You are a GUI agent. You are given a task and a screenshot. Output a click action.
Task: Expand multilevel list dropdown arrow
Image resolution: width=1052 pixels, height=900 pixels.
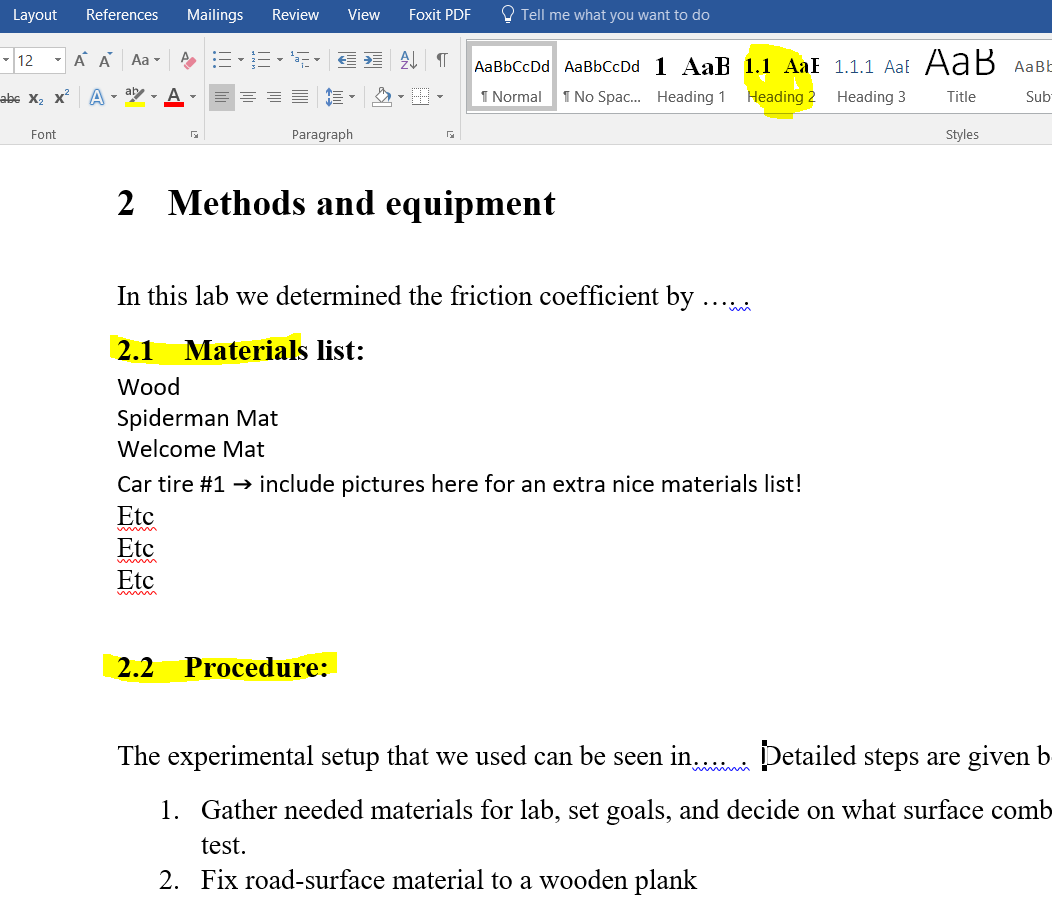pyautogui.click(x=317, y=60)
